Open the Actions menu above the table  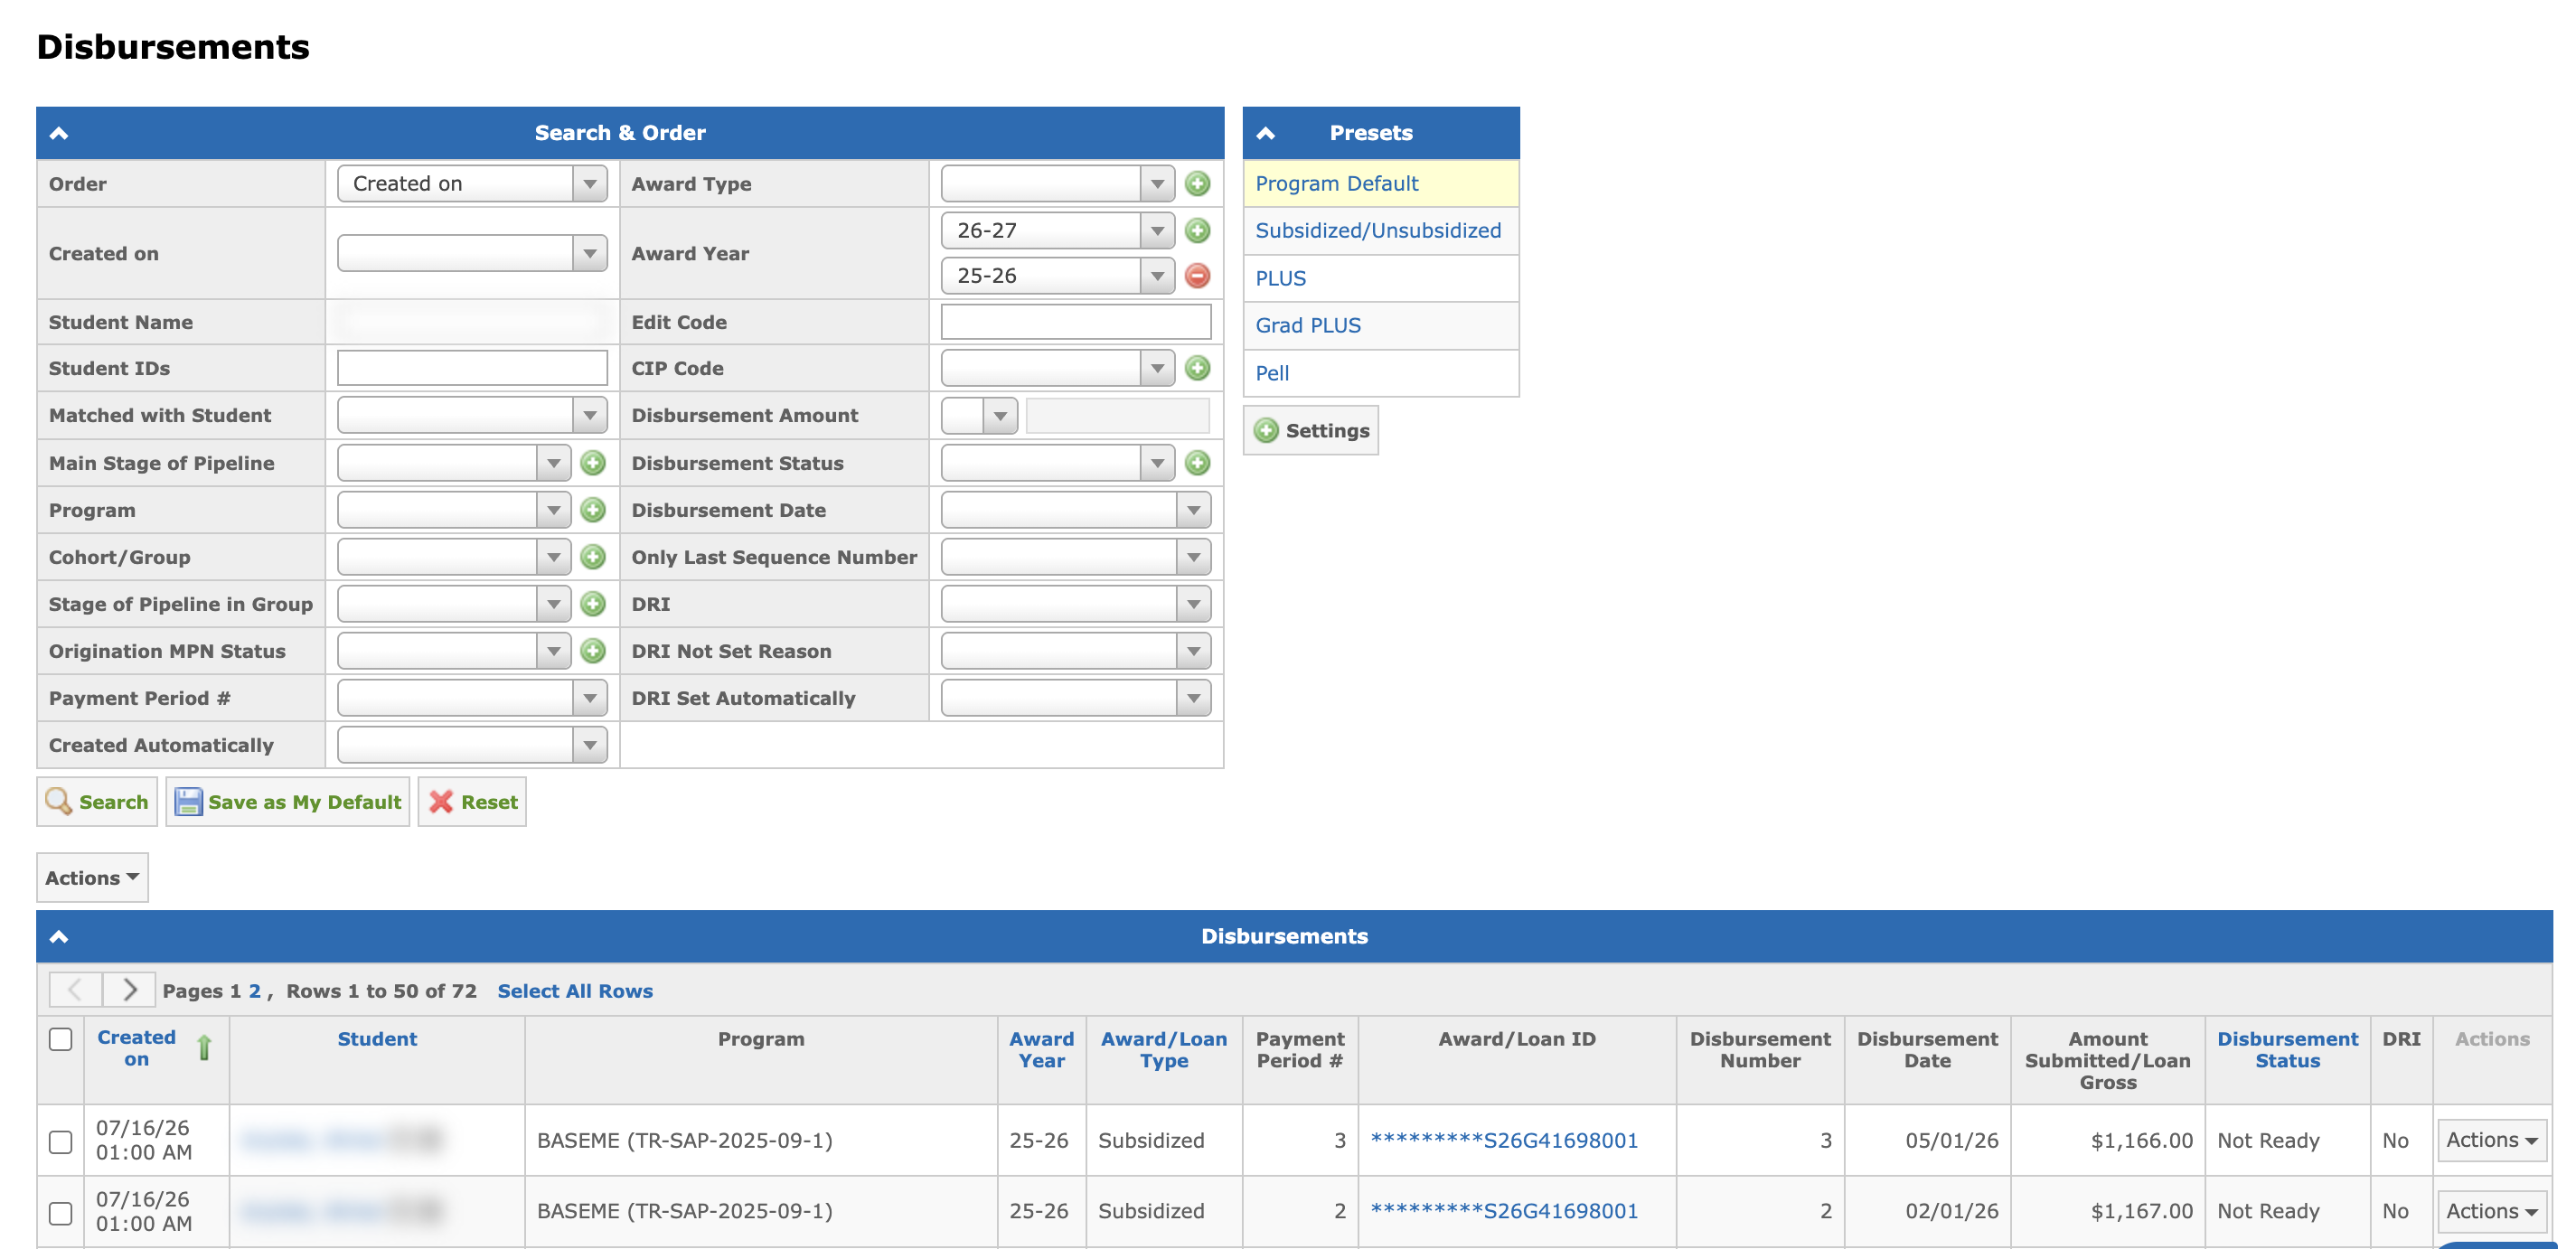click(x=92, y=877)
